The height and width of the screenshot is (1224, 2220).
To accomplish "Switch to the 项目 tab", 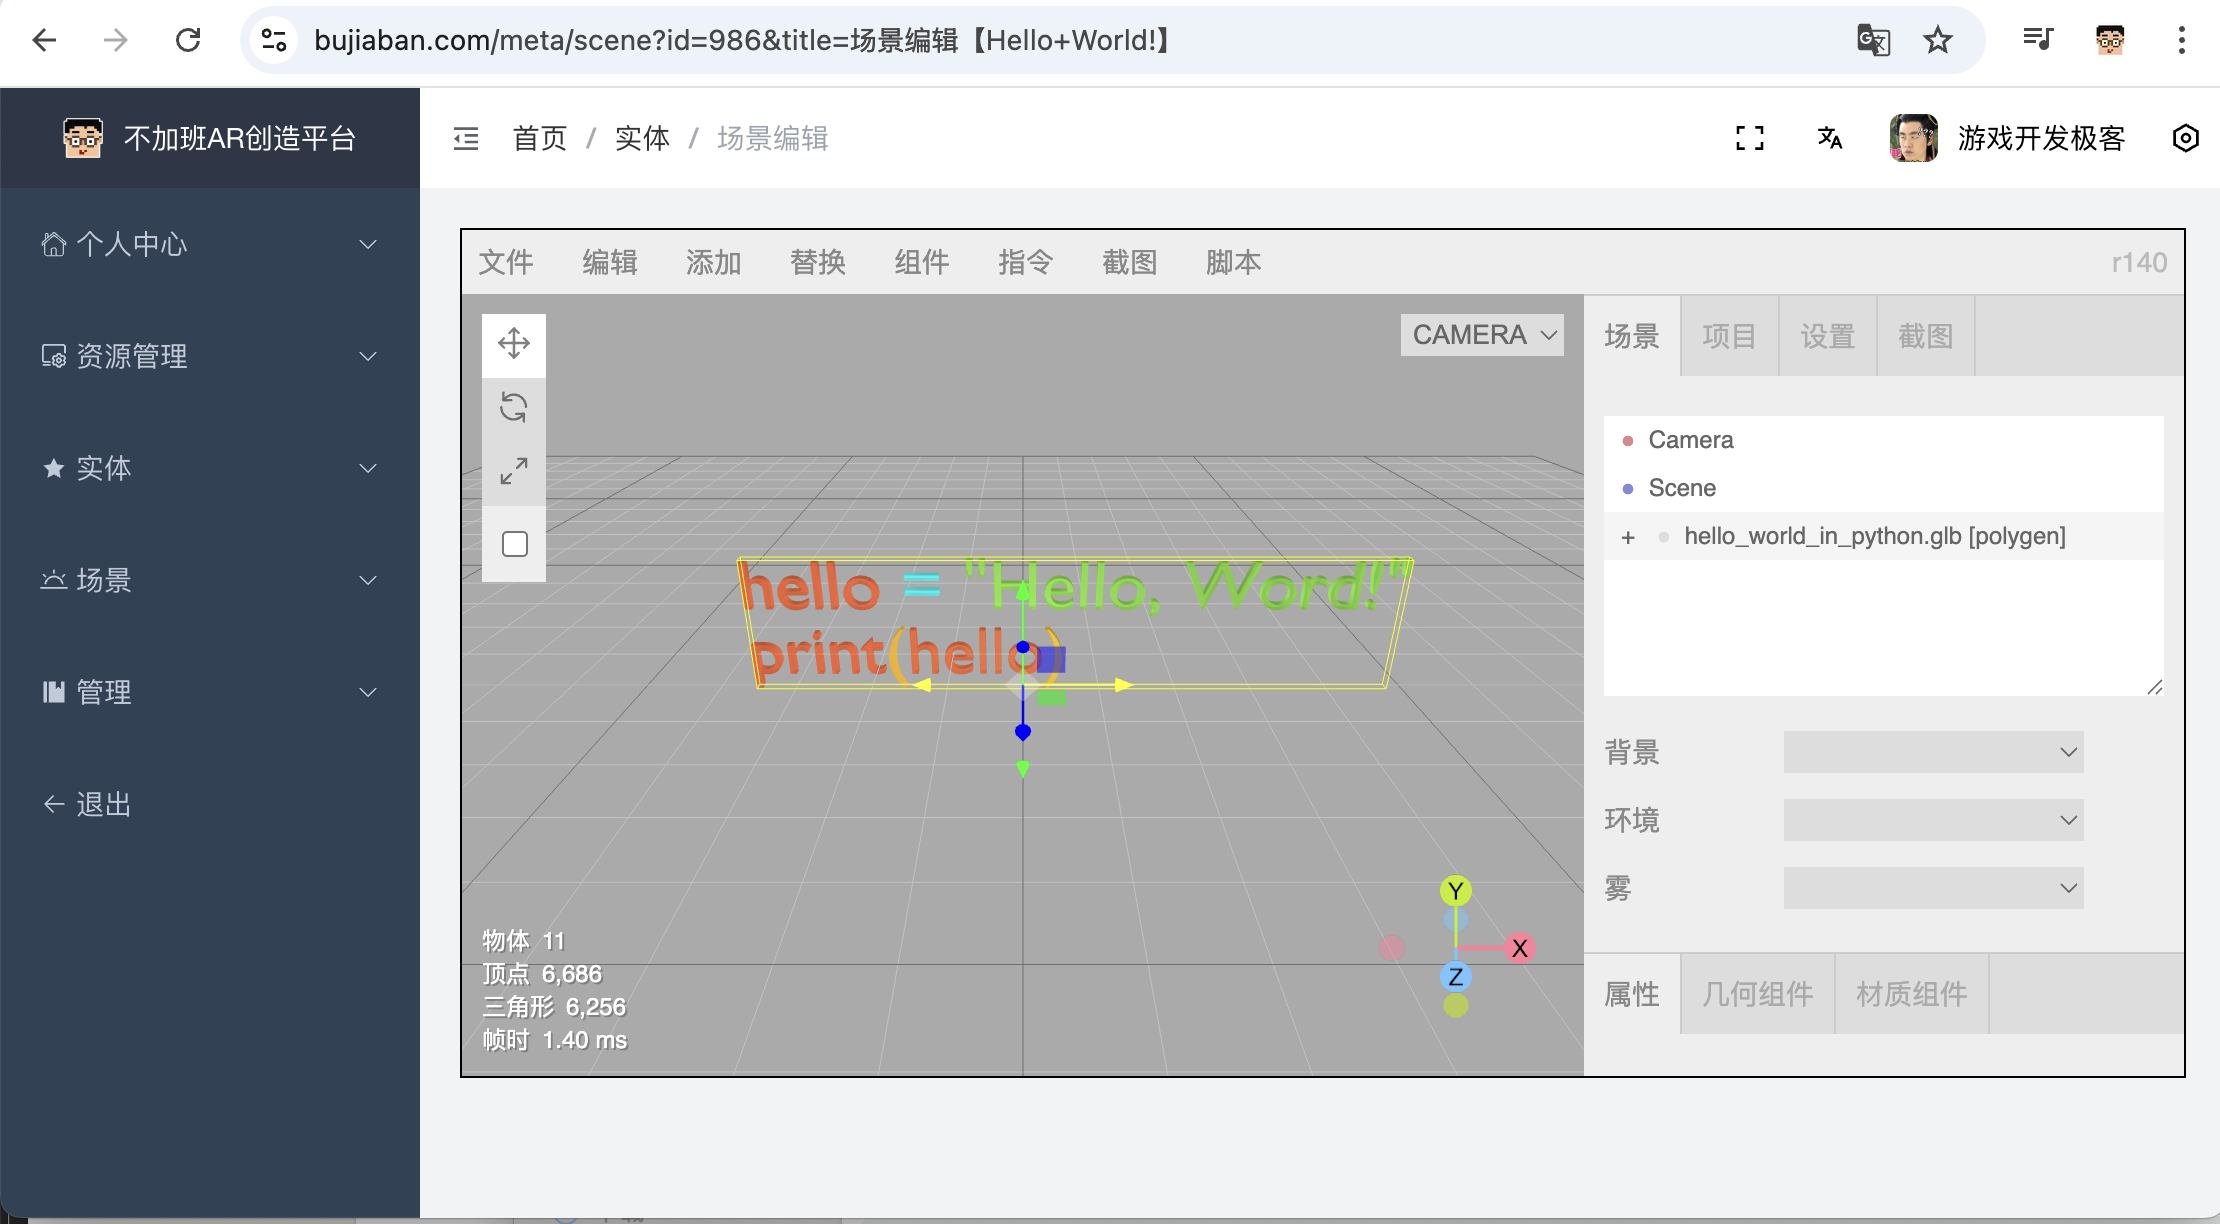I will coord(1730,336).
